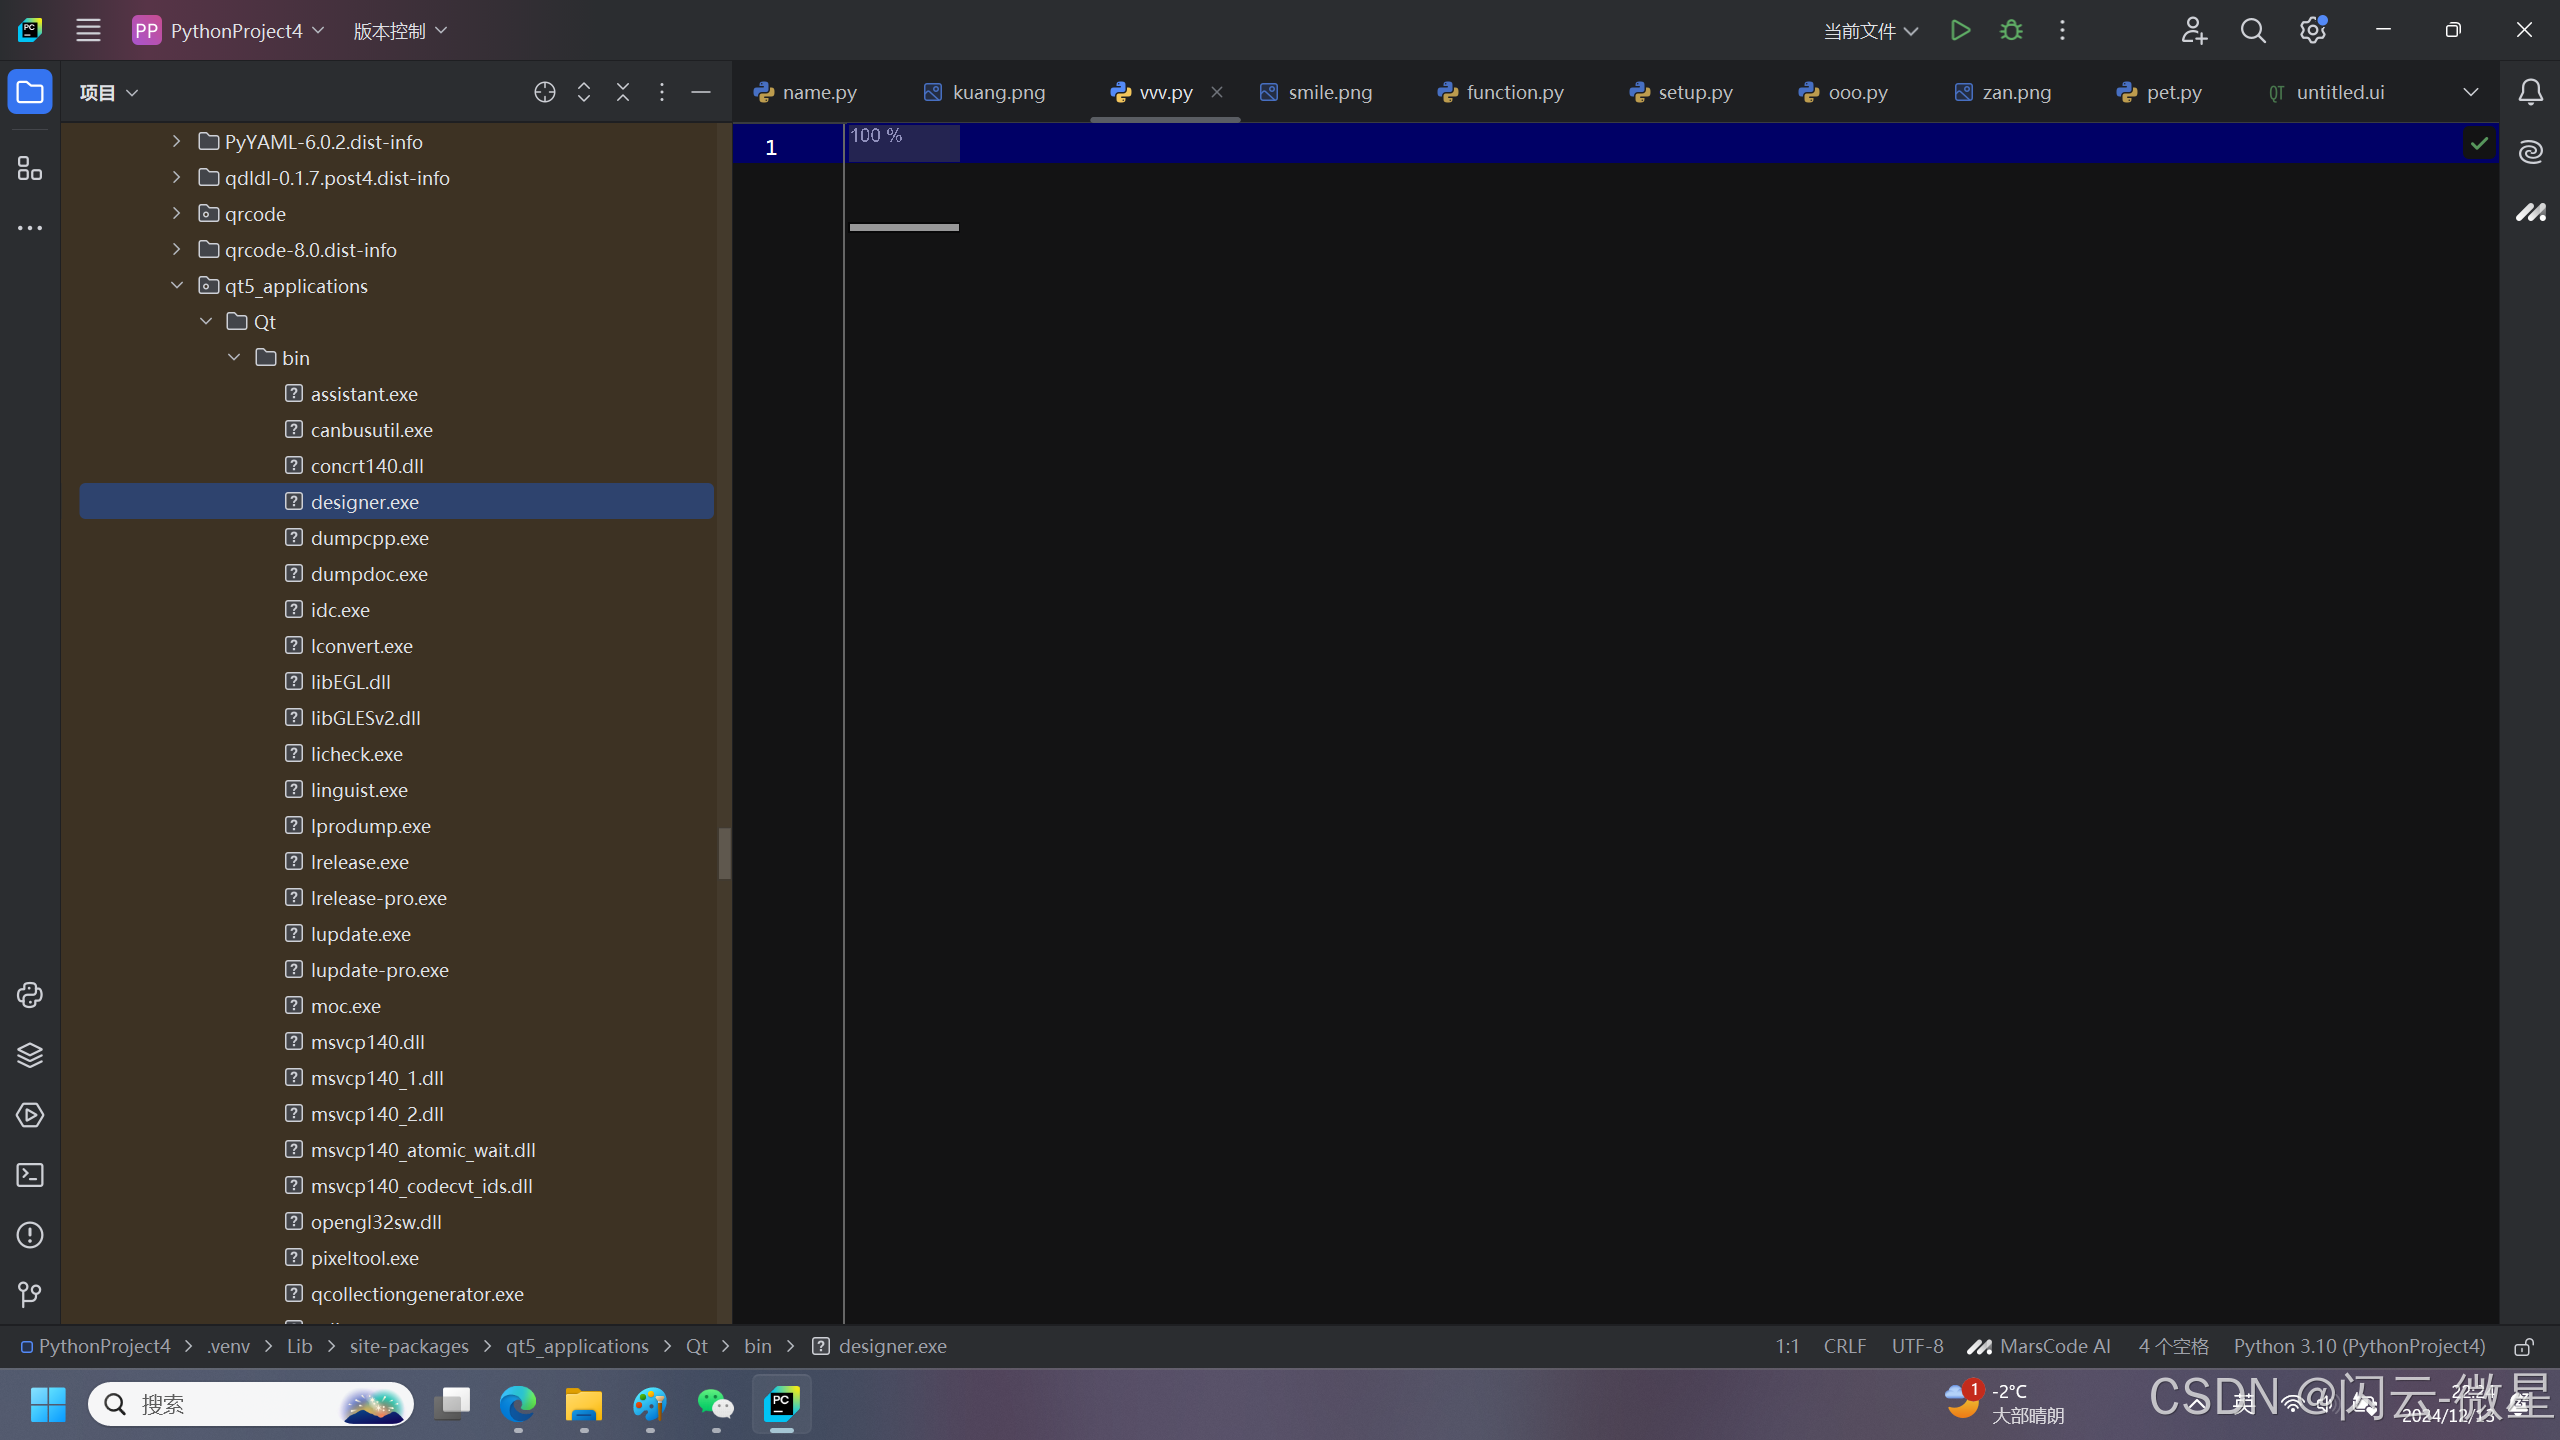2560x1440 pixels.
Task: Open the Python Console tool window
Action: click(x=30, y=995)
